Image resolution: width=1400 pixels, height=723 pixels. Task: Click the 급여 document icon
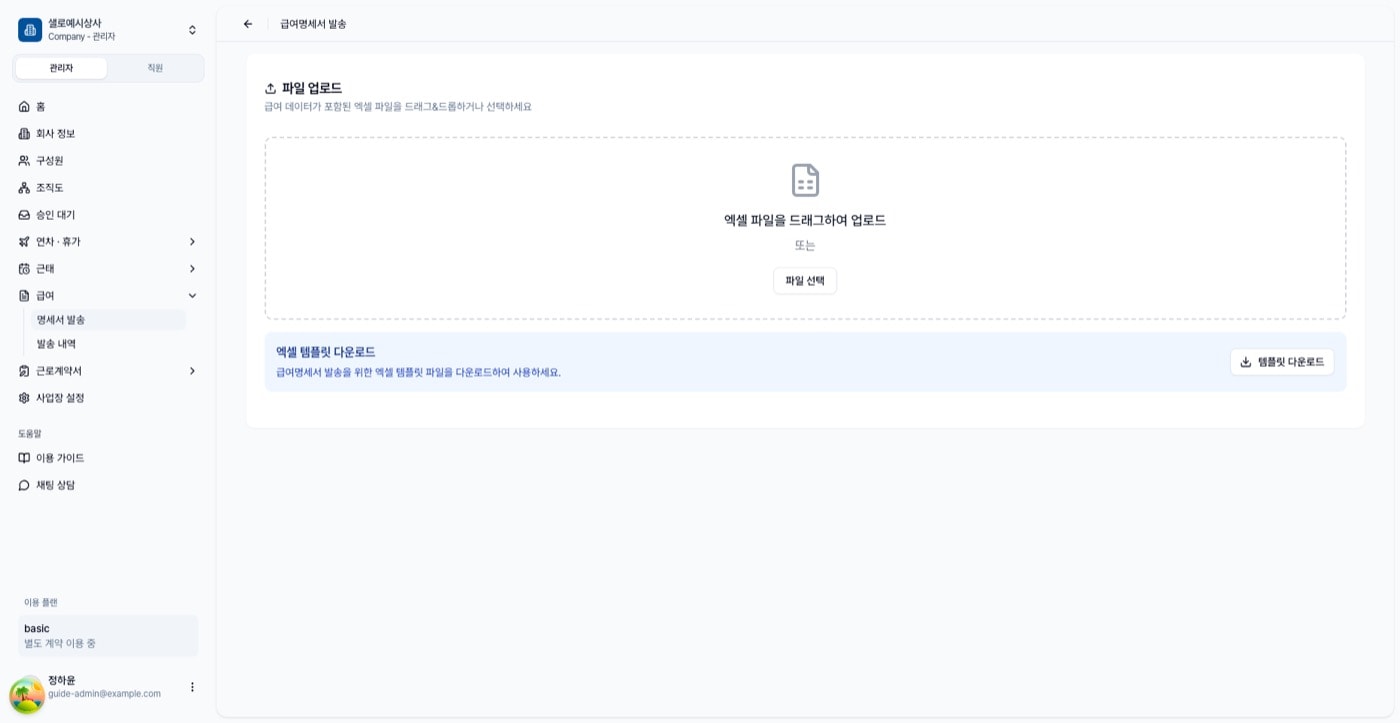click(24, 295)
